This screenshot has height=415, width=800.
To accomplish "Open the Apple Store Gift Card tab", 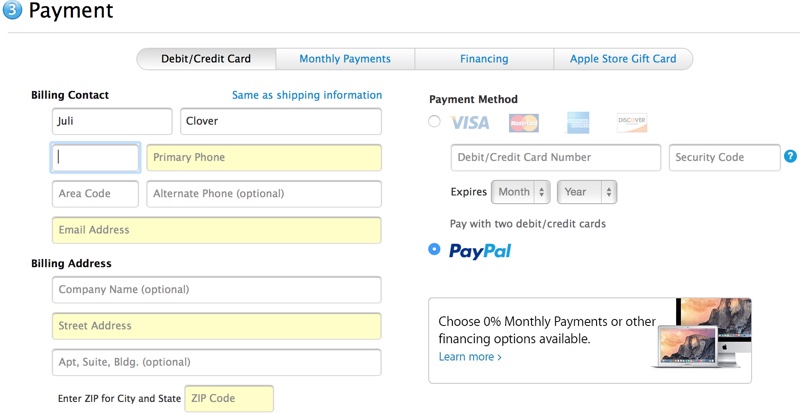I will coord(623,59).
